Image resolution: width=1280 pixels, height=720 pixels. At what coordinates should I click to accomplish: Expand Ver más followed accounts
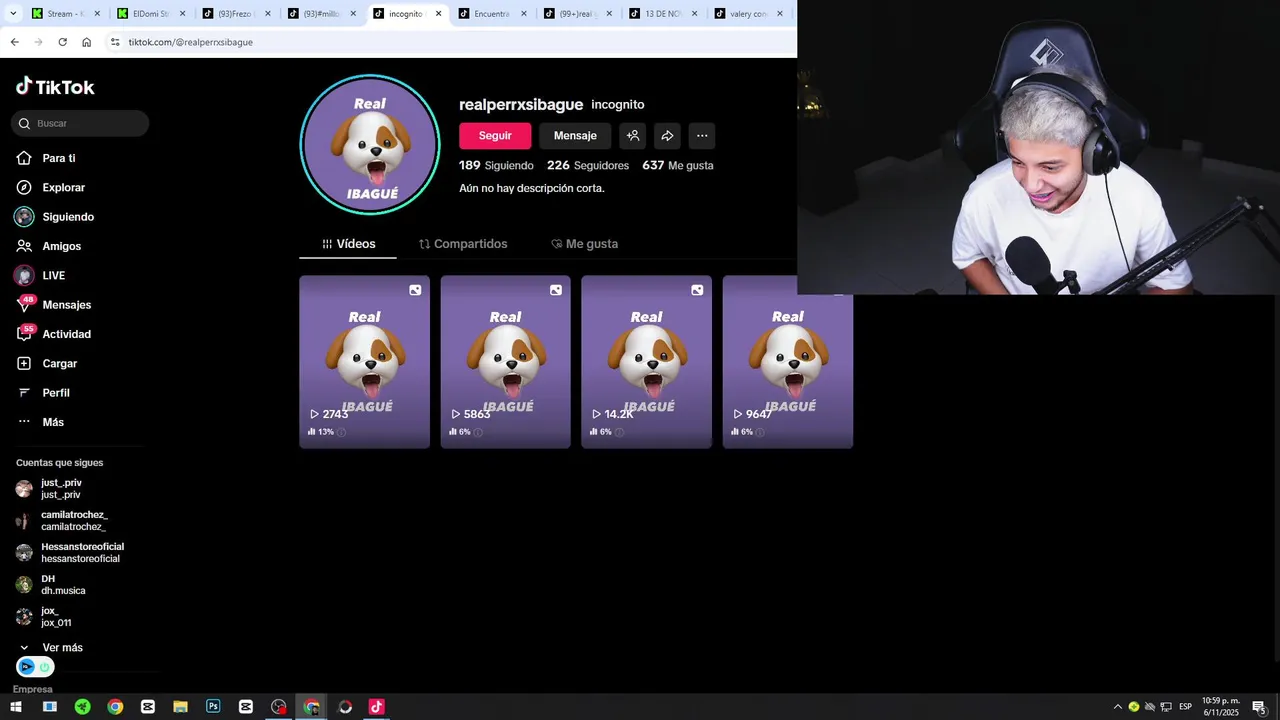52,648
